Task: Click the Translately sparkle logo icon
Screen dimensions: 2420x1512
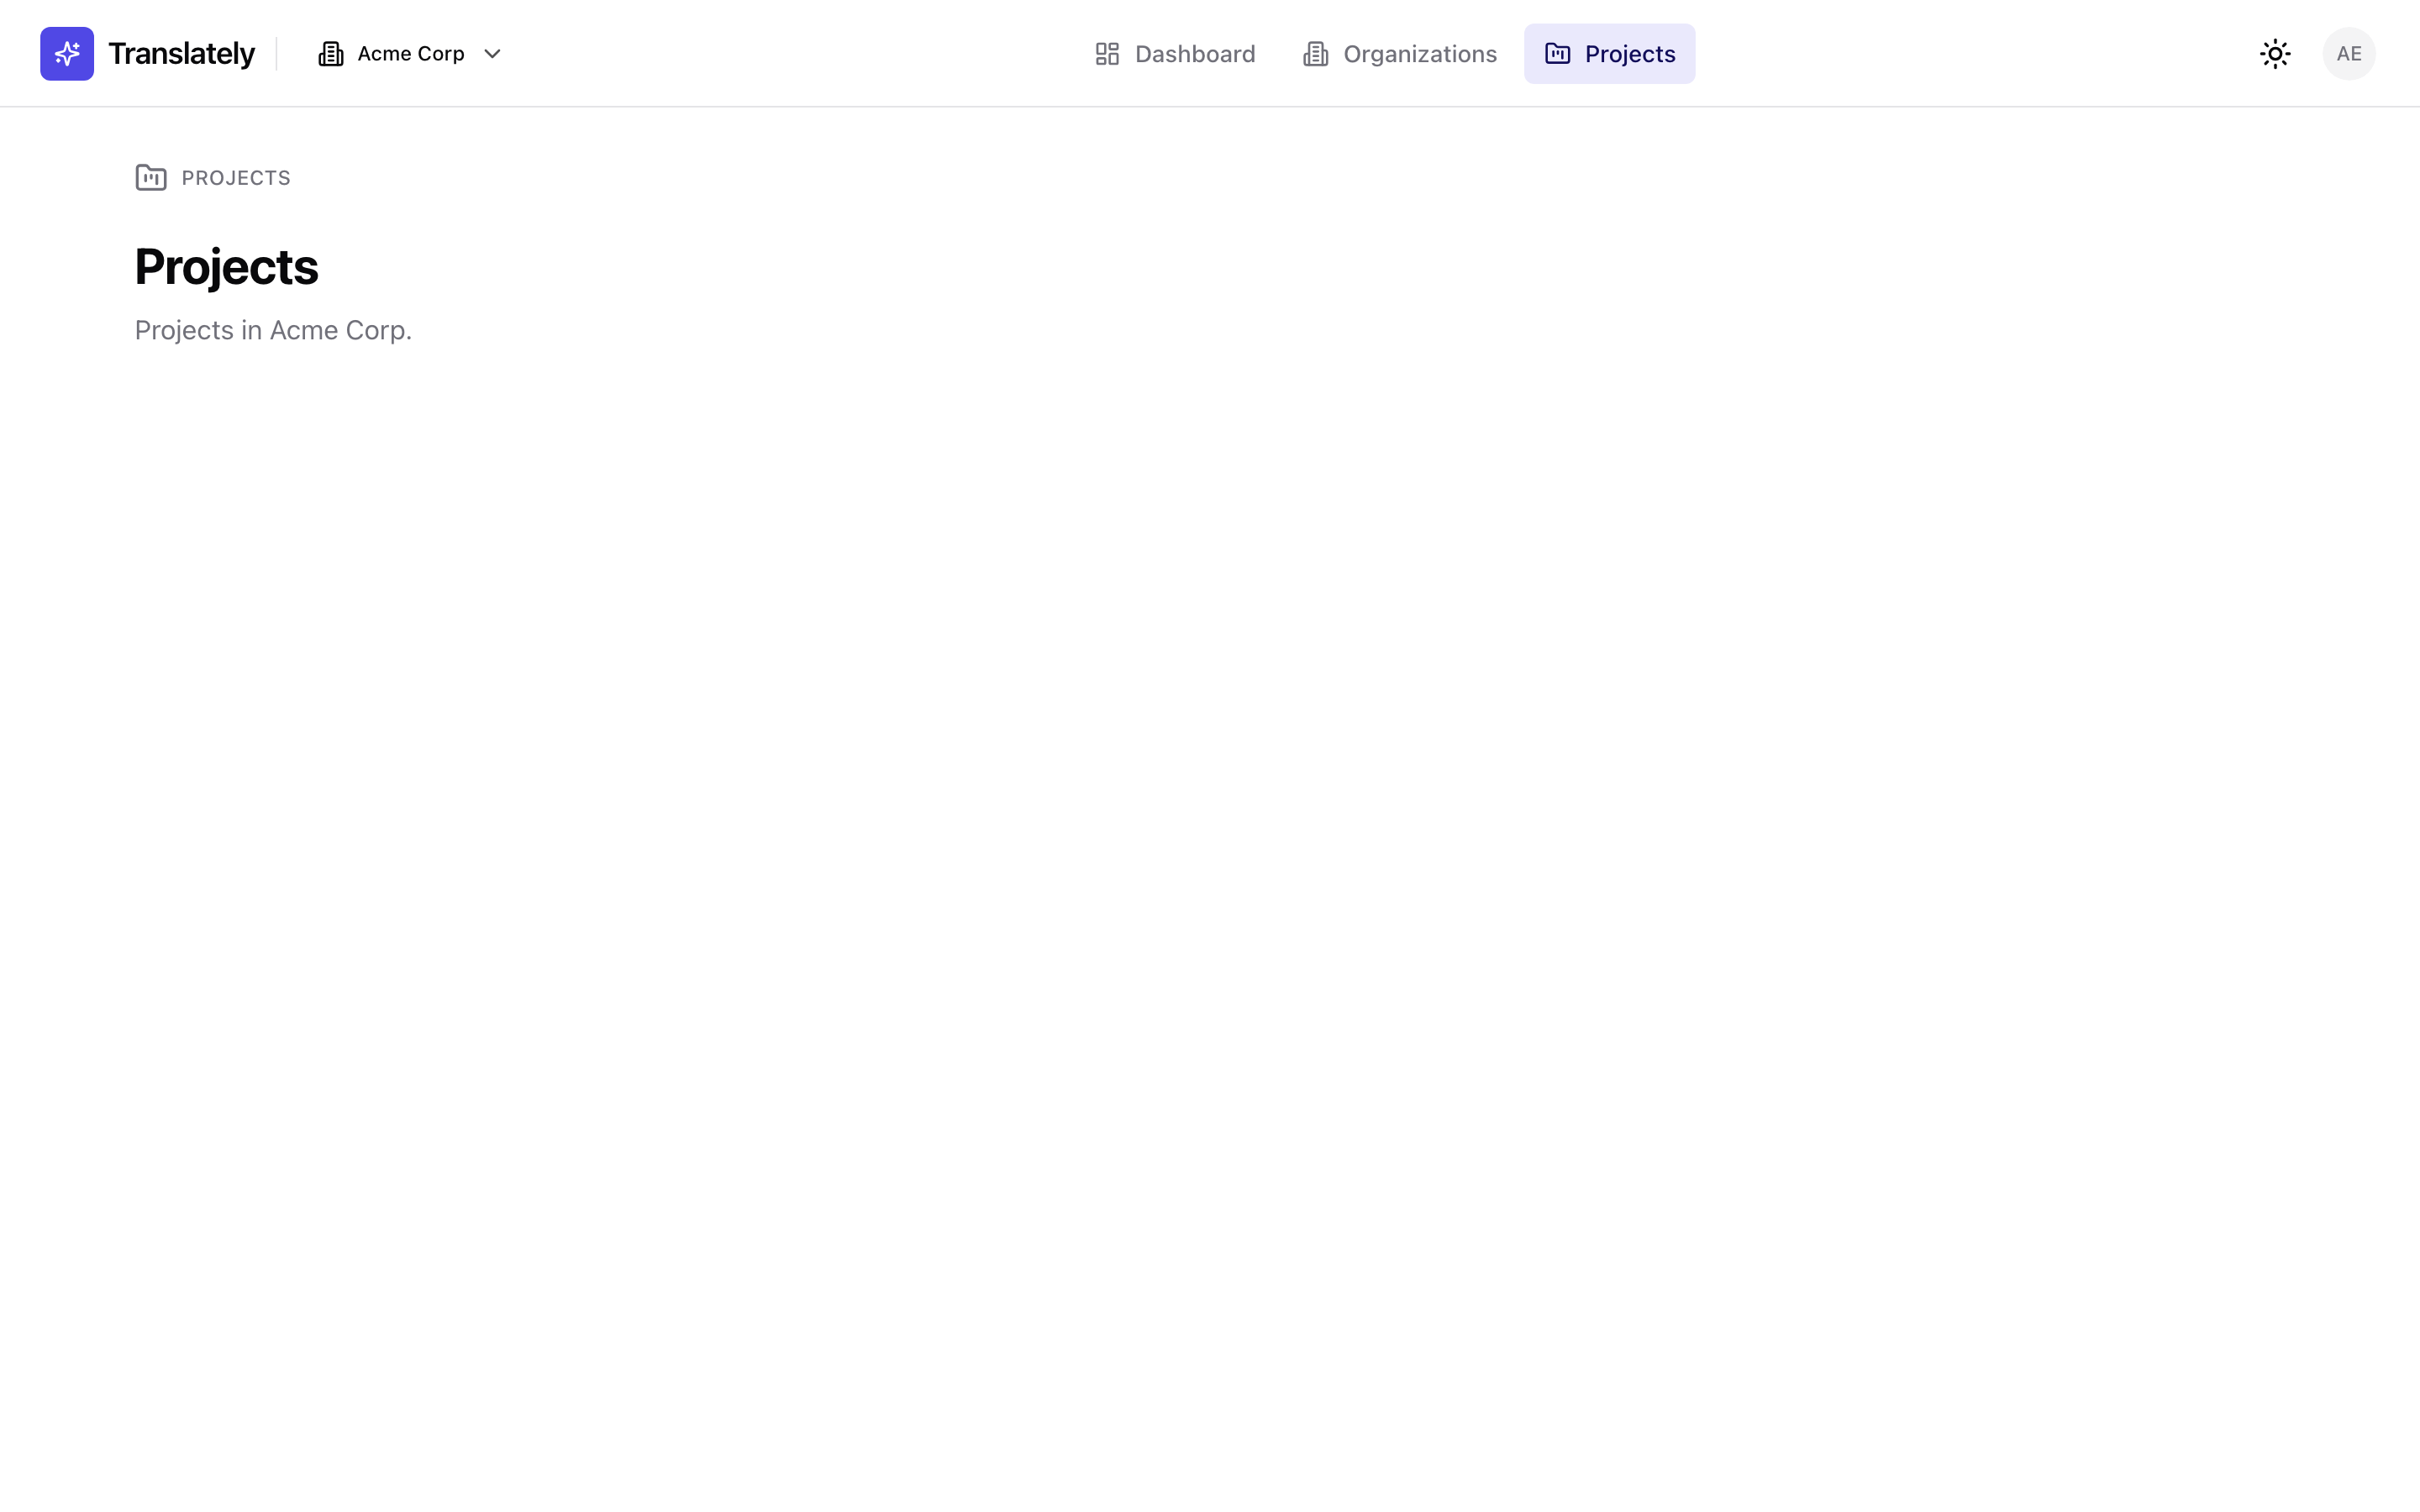Action: pos(66,53)
